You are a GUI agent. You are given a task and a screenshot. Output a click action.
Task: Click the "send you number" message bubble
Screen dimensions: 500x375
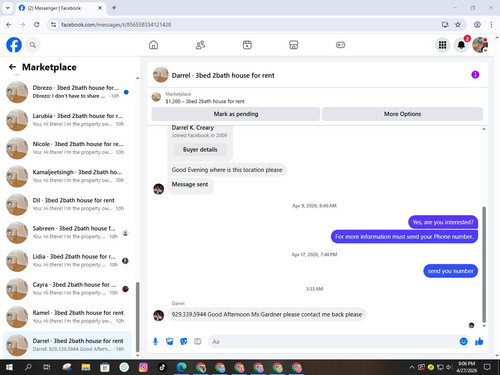tap(450, 271)
